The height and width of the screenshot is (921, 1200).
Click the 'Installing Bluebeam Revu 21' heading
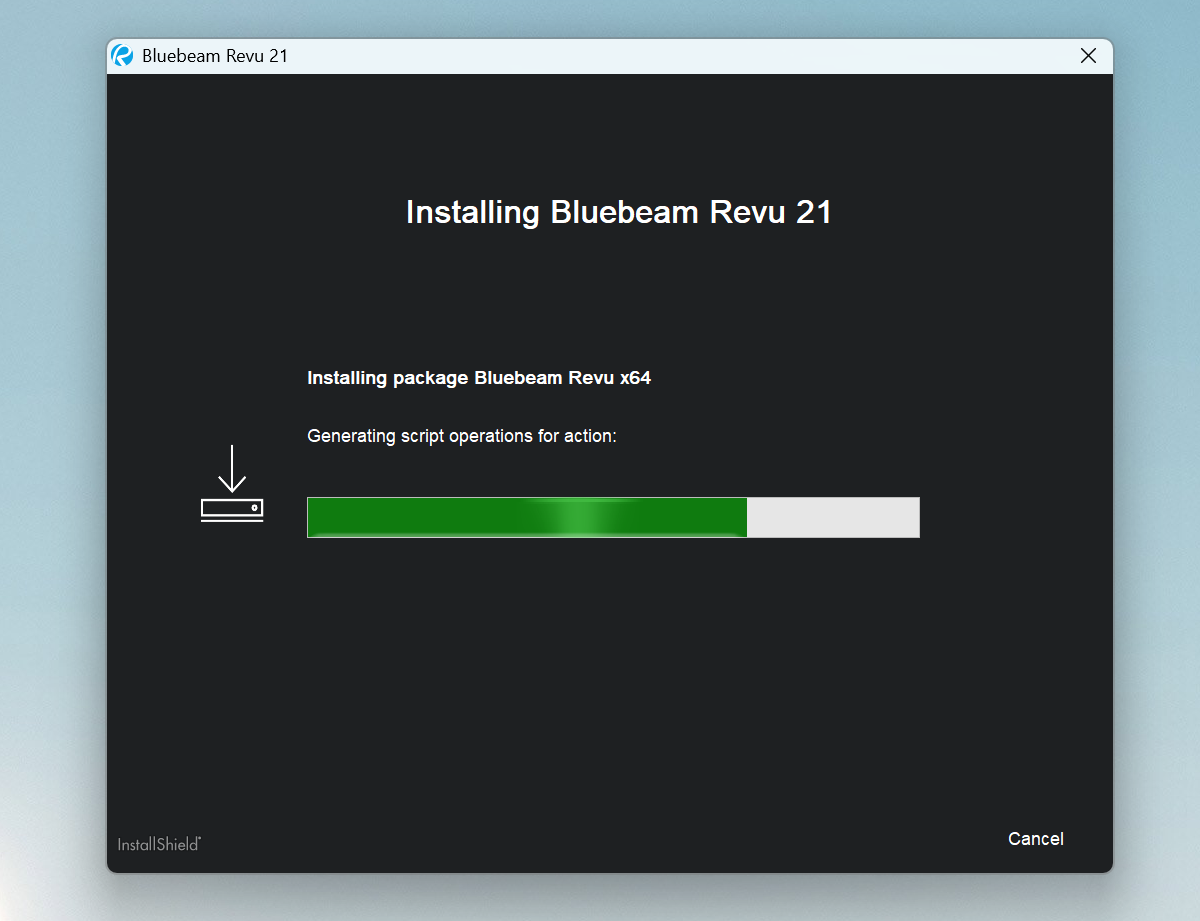coord(619,212)
